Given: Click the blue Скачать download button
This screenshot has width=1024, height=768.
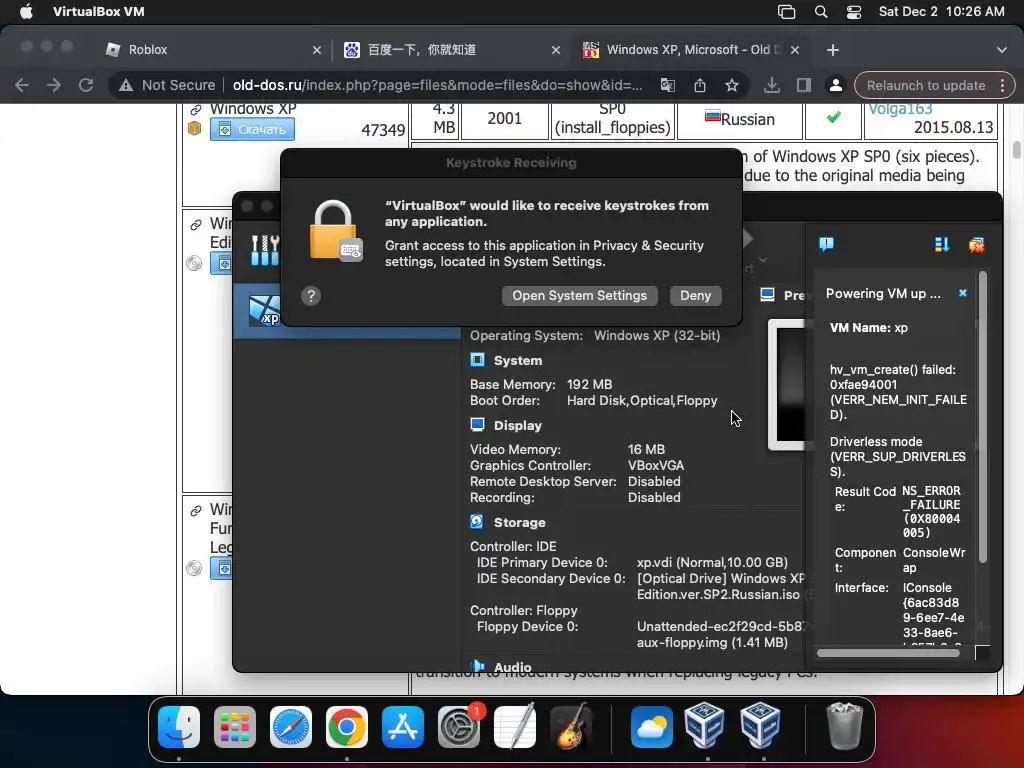Looking at the screenshot, I should coord(252,129).
